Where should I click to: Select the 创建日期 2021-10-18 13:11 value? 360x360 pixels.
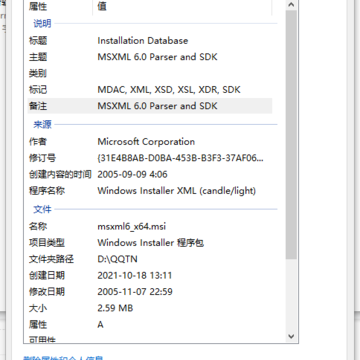[x=135, y=275]
